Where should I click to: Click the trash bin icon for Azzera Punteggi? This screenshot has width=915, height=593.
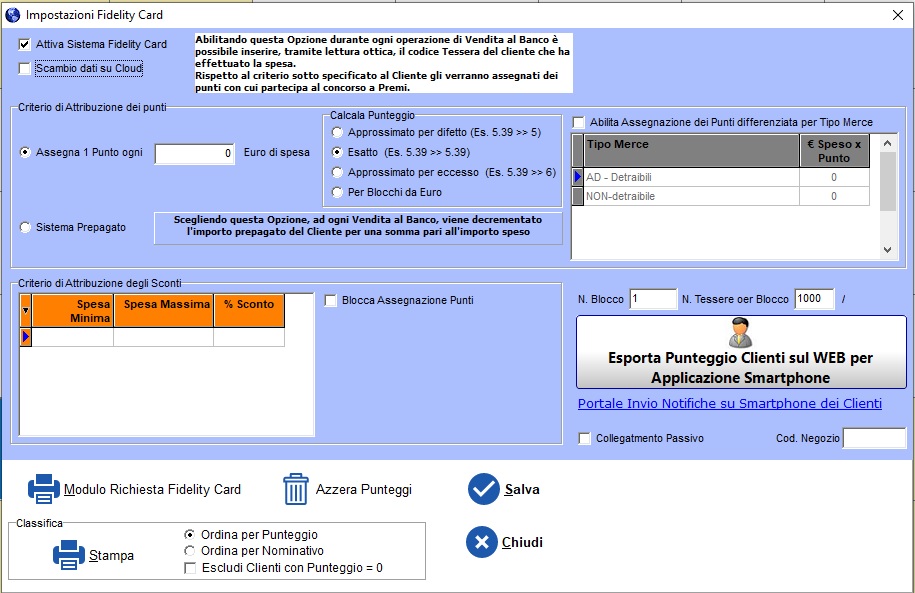(295, 489)
